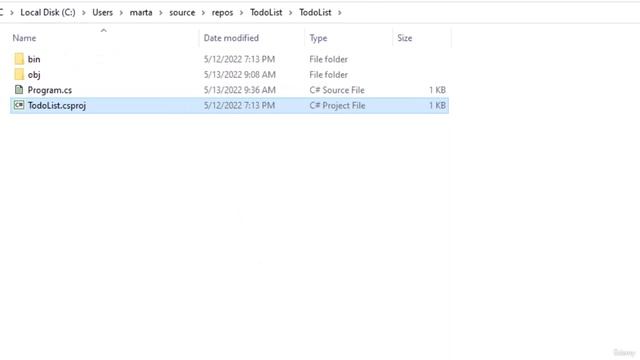Go to source folder in breadcrumb

(x=182, y=13)
